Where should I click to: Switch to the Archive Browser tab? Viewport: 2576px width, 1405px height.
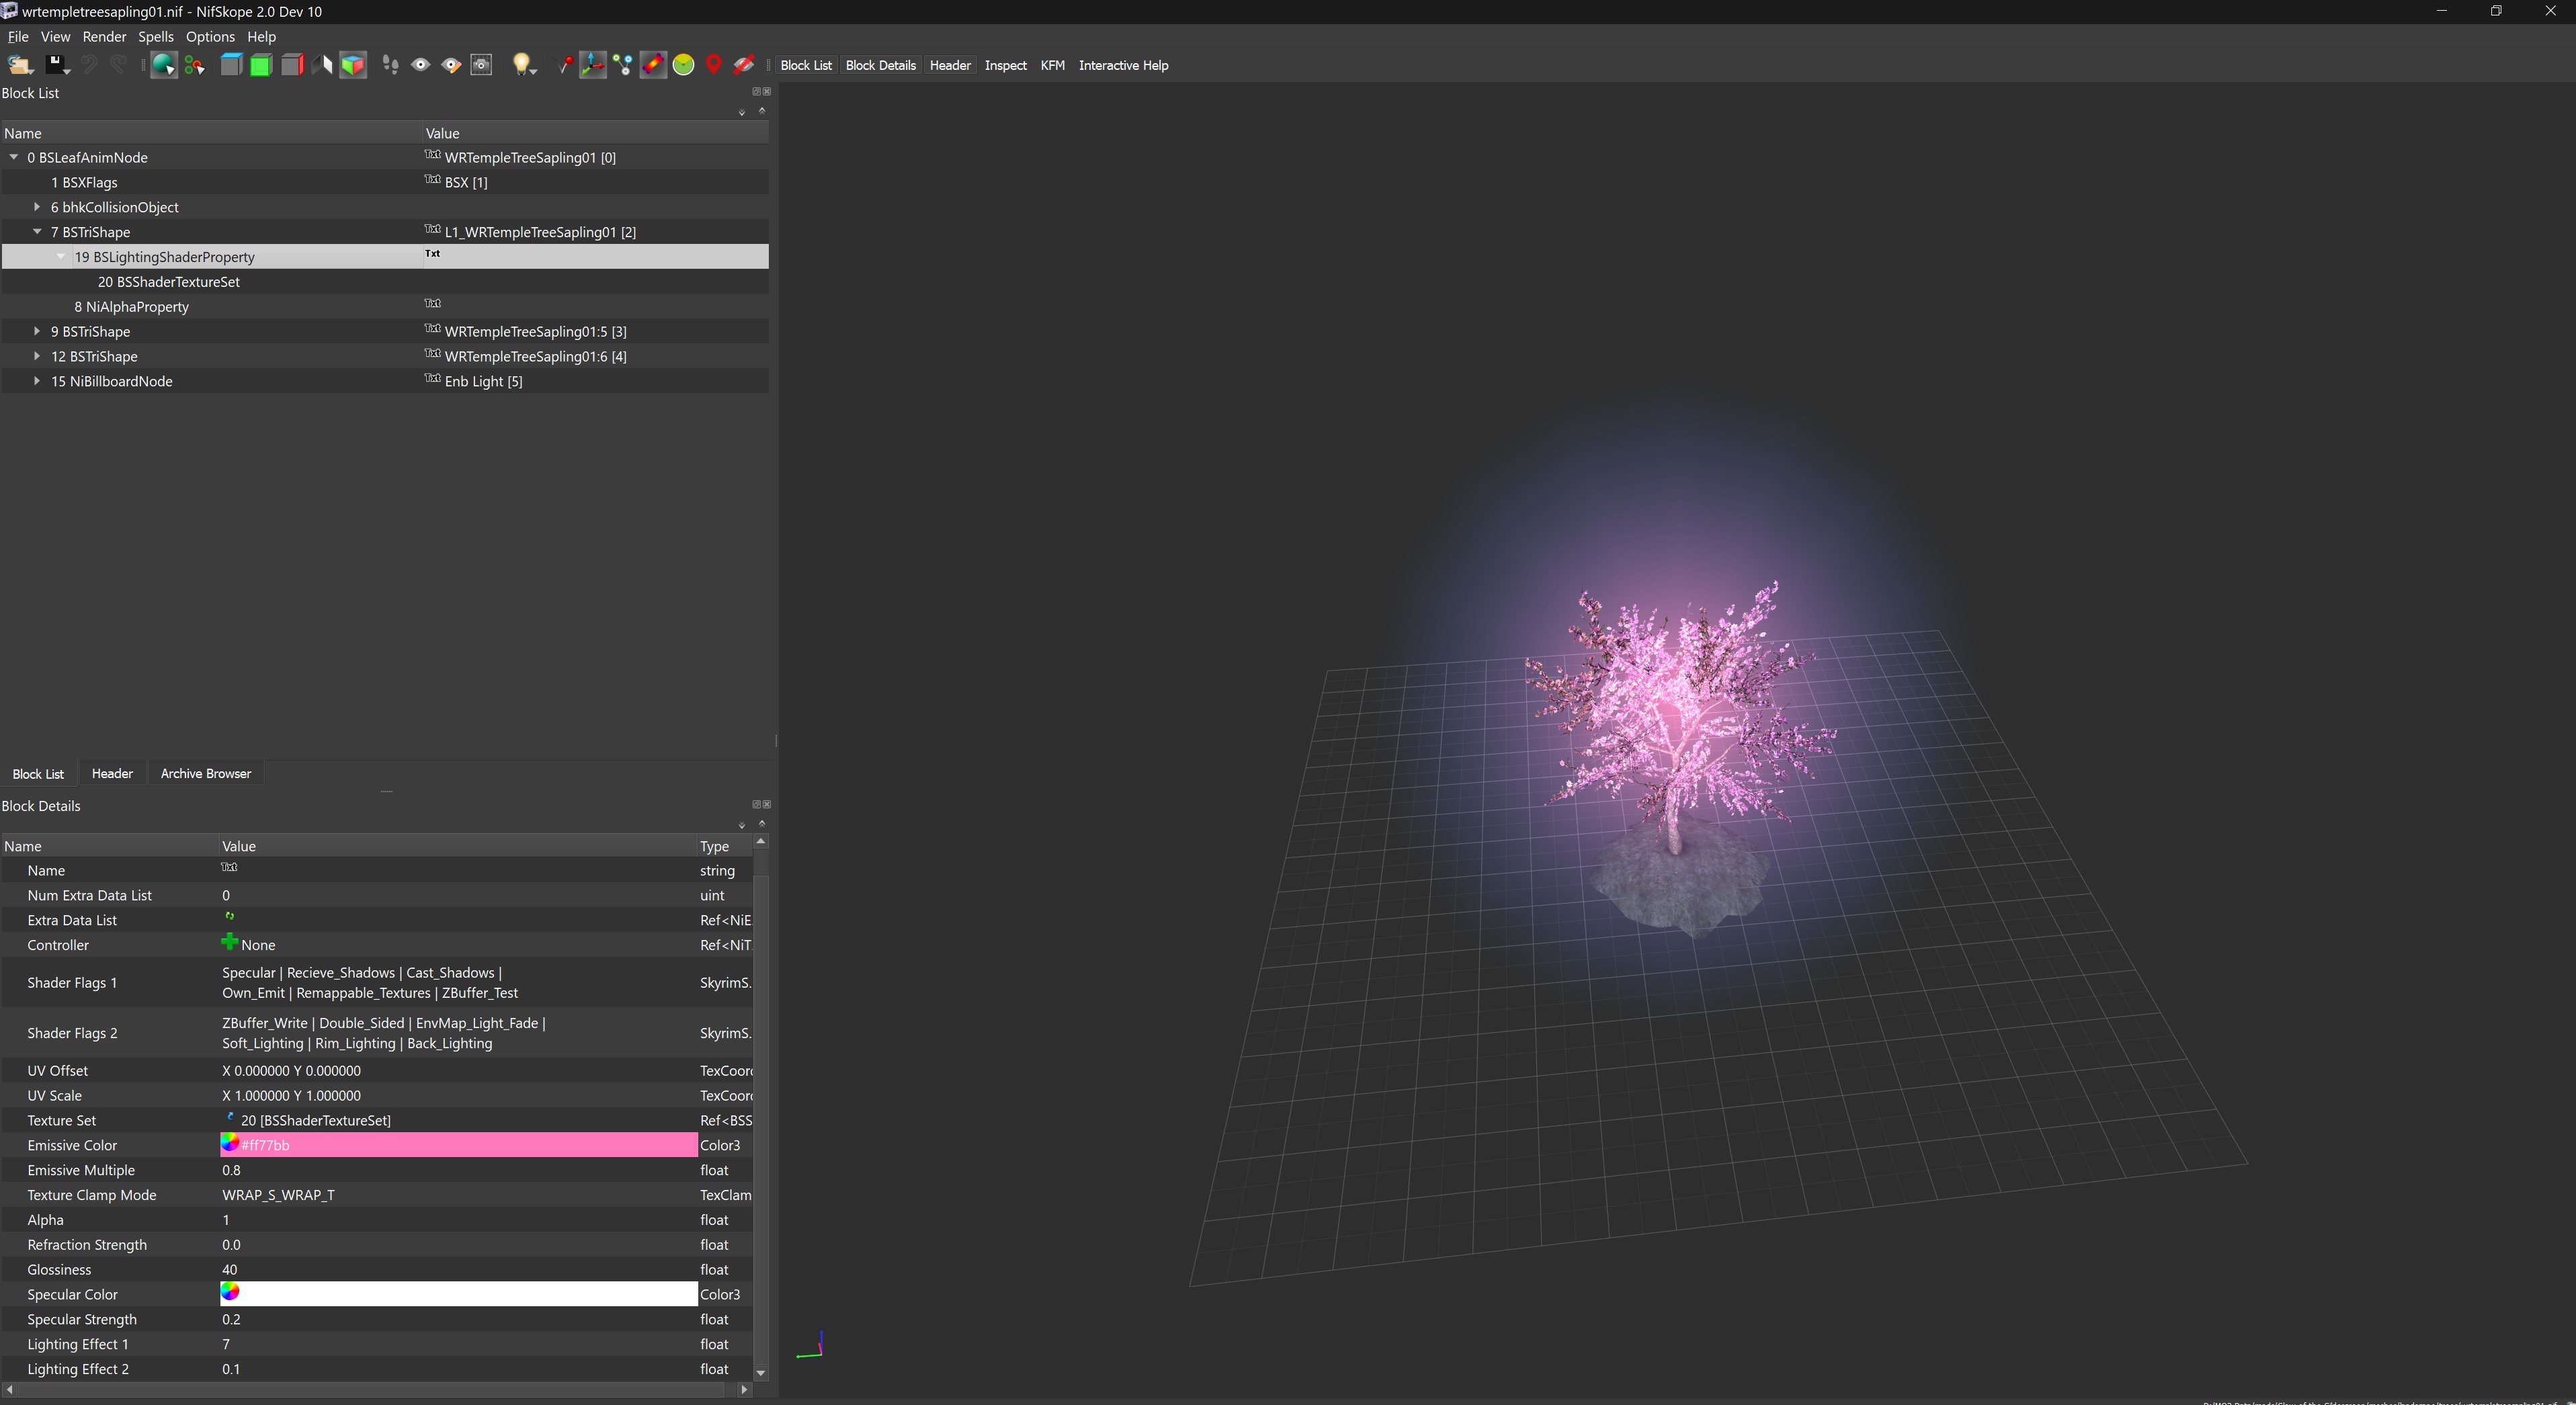click(x=205, y=773)
